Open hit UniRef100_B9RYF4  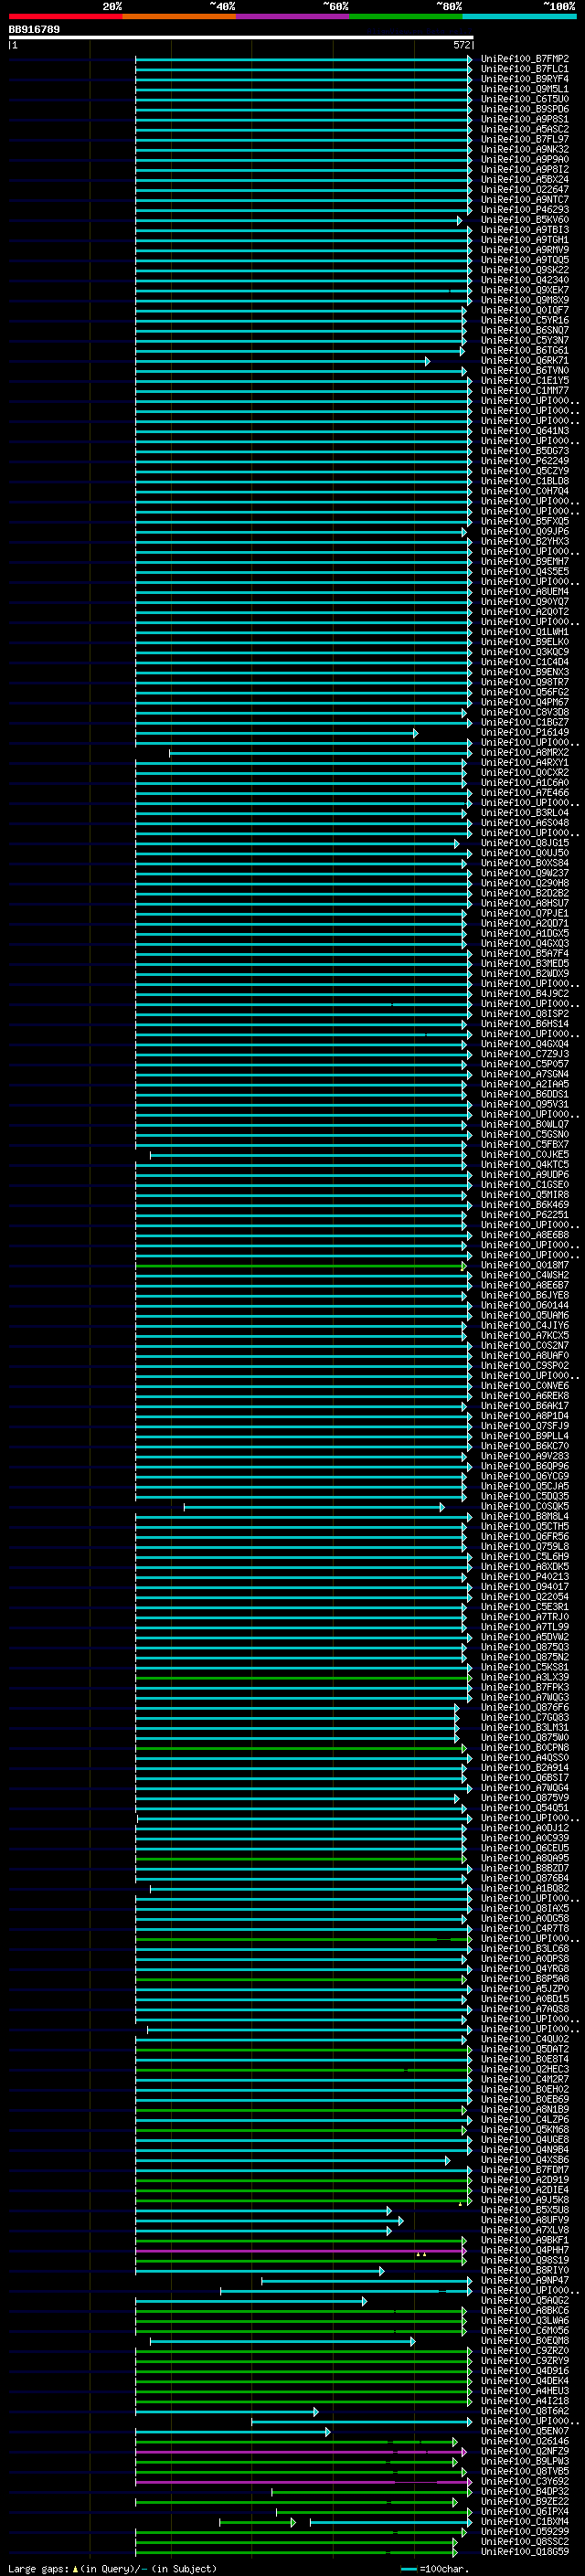click(x=524, y=79)
